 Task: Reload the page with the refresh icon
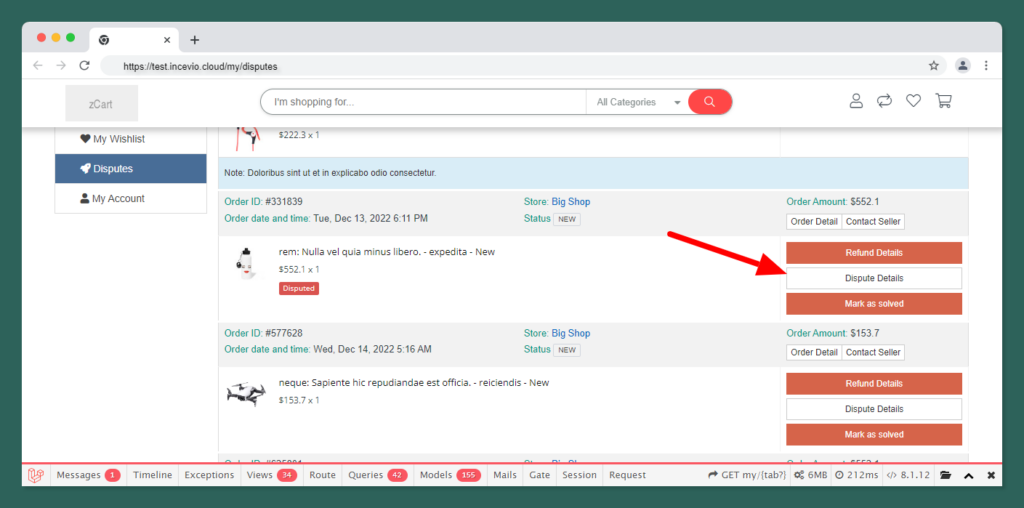click(x=85, y=66)
